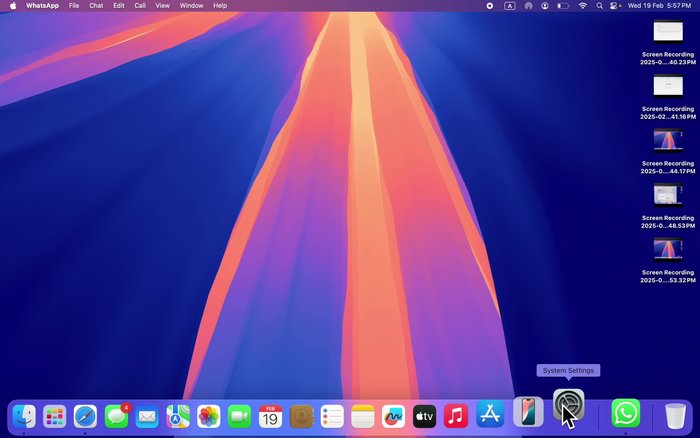Launch FaceTime from the Dock
The image size is (700, 438).
click(x=239, y=415)
